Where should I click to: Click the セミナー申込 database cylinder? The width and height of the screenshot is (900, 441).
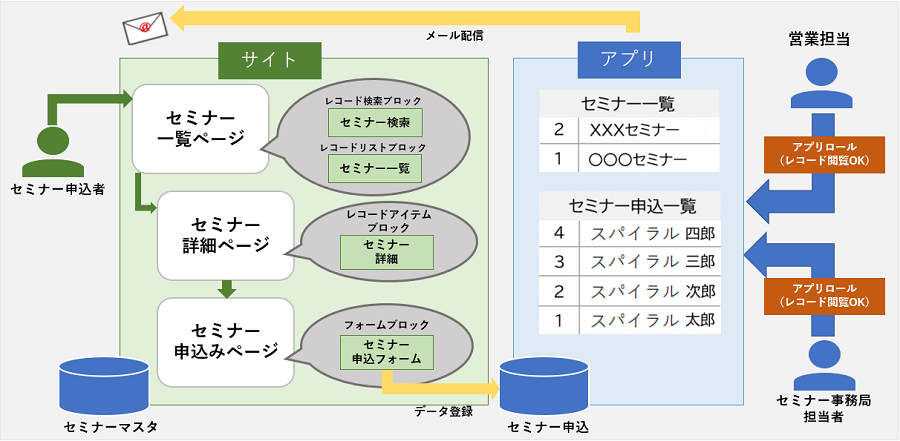[545, 387]
